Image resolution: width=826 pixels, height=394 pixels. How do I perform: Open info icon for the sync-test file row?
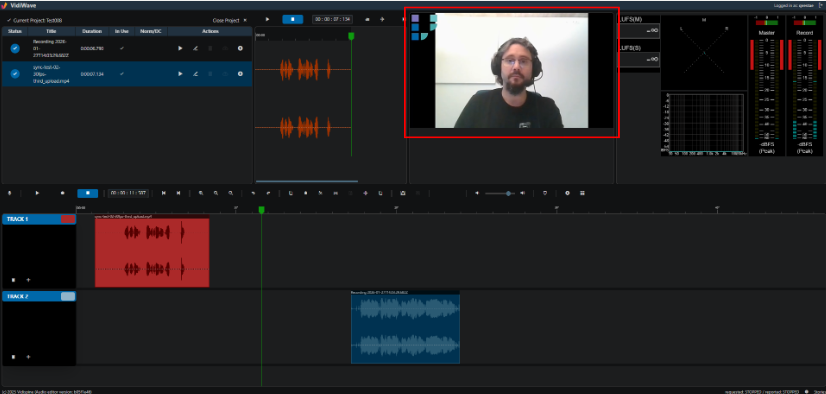pos(240,74)
